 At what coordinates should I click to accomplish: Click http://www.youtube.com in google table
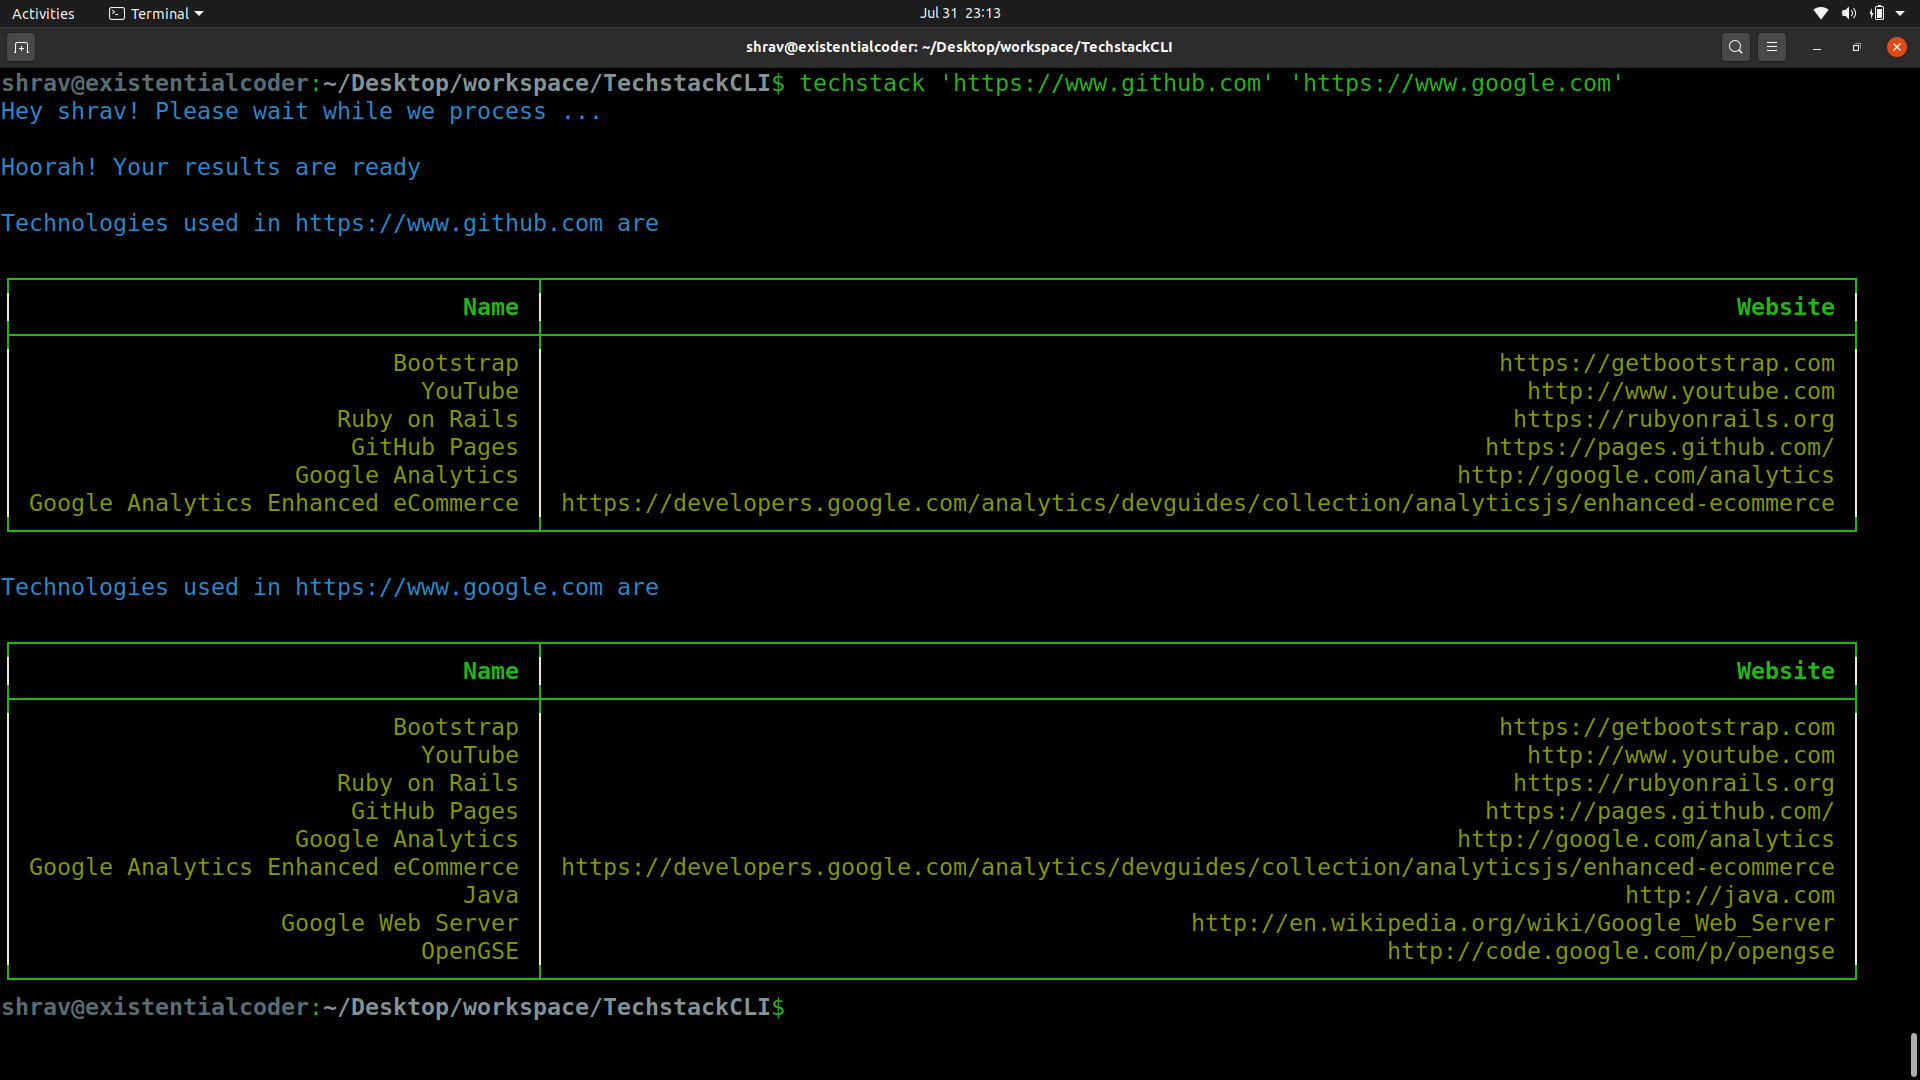1681,756
